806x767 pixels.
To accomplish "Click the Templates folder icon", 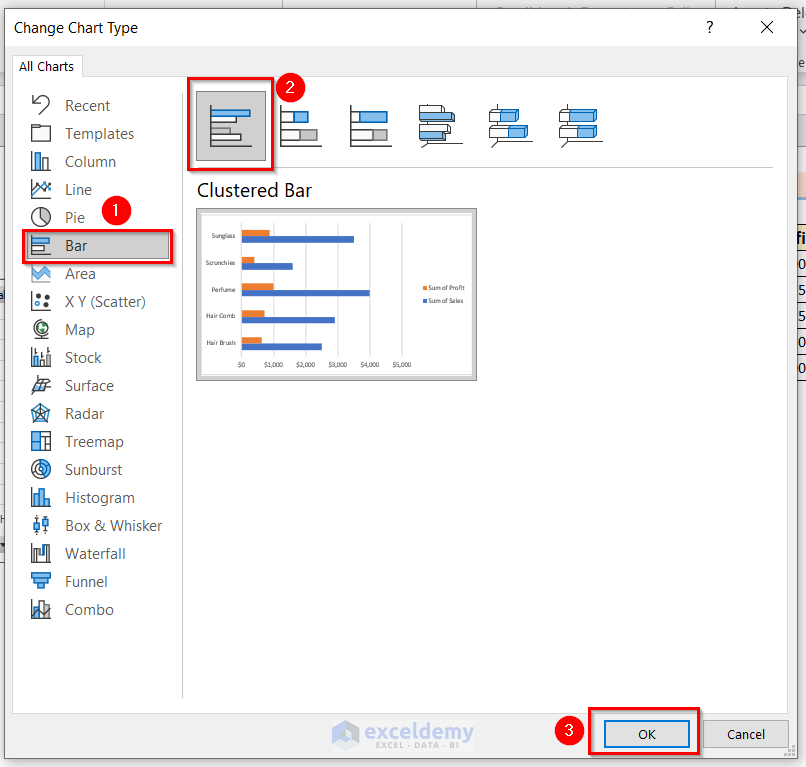I will 41,133.
